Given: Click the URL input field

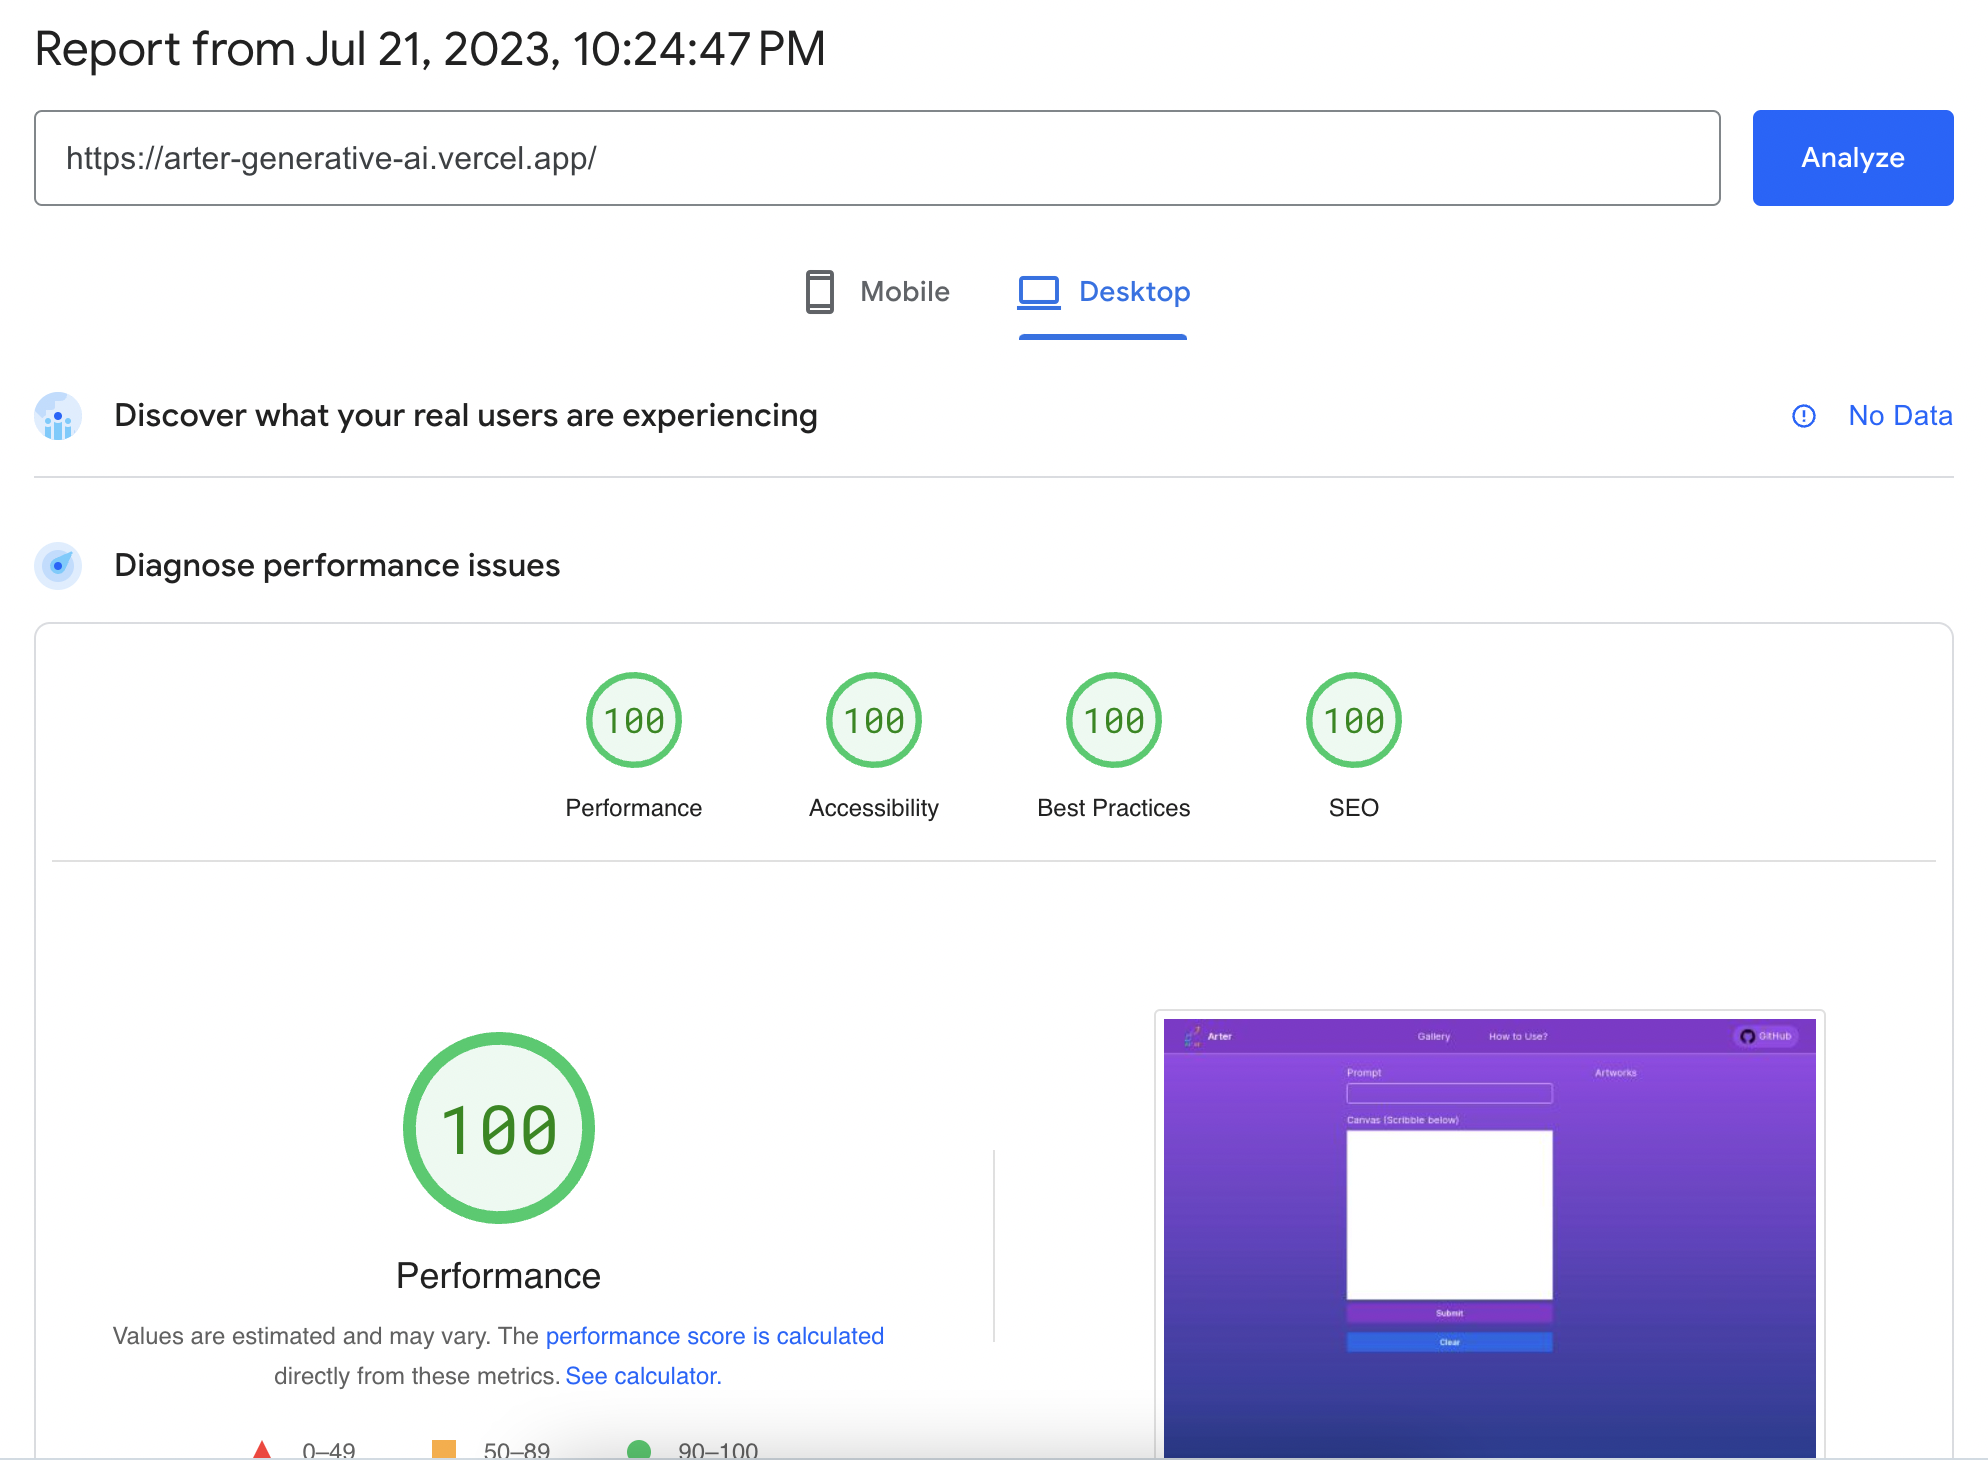Looking at the screenshot, I should (x=876, y=158).
